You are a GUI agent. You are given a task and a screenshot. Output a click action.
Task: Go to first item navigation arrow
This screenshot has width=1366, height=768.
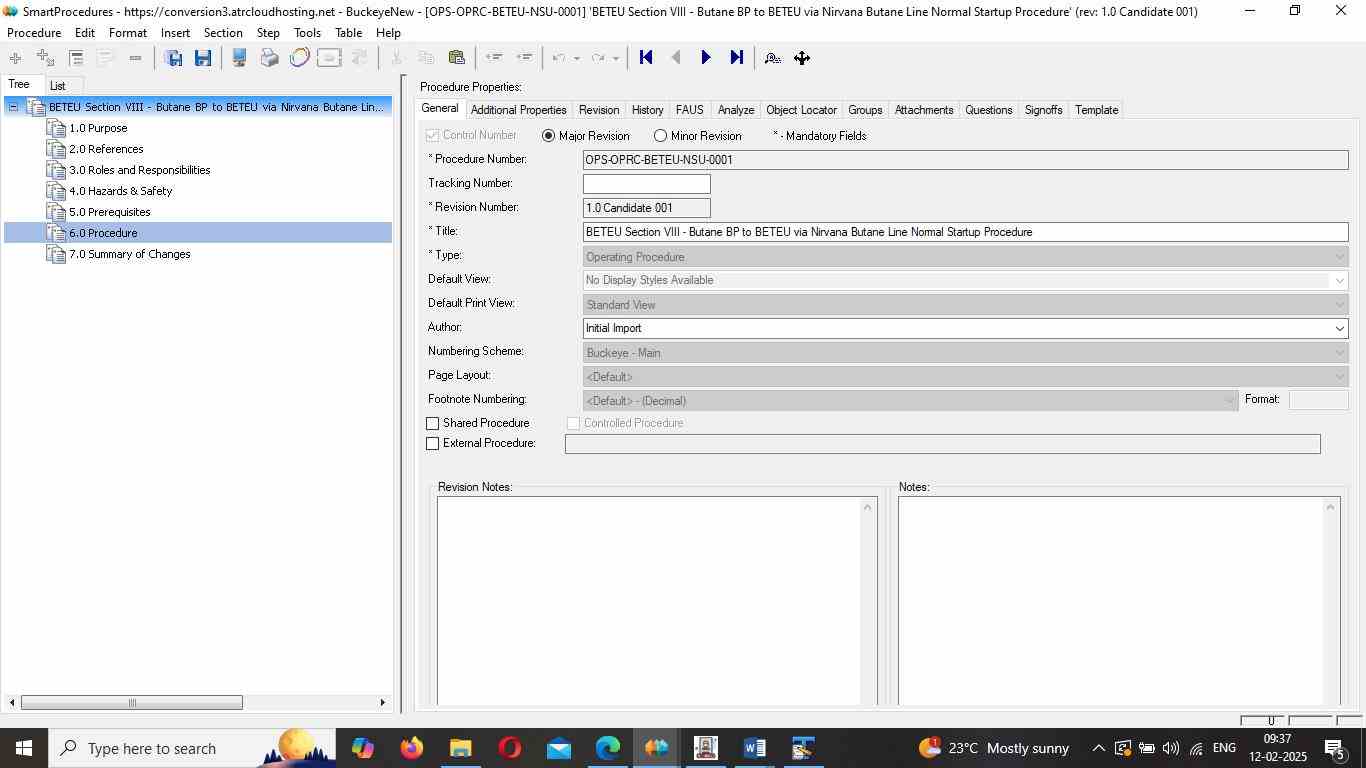(646, 58)
